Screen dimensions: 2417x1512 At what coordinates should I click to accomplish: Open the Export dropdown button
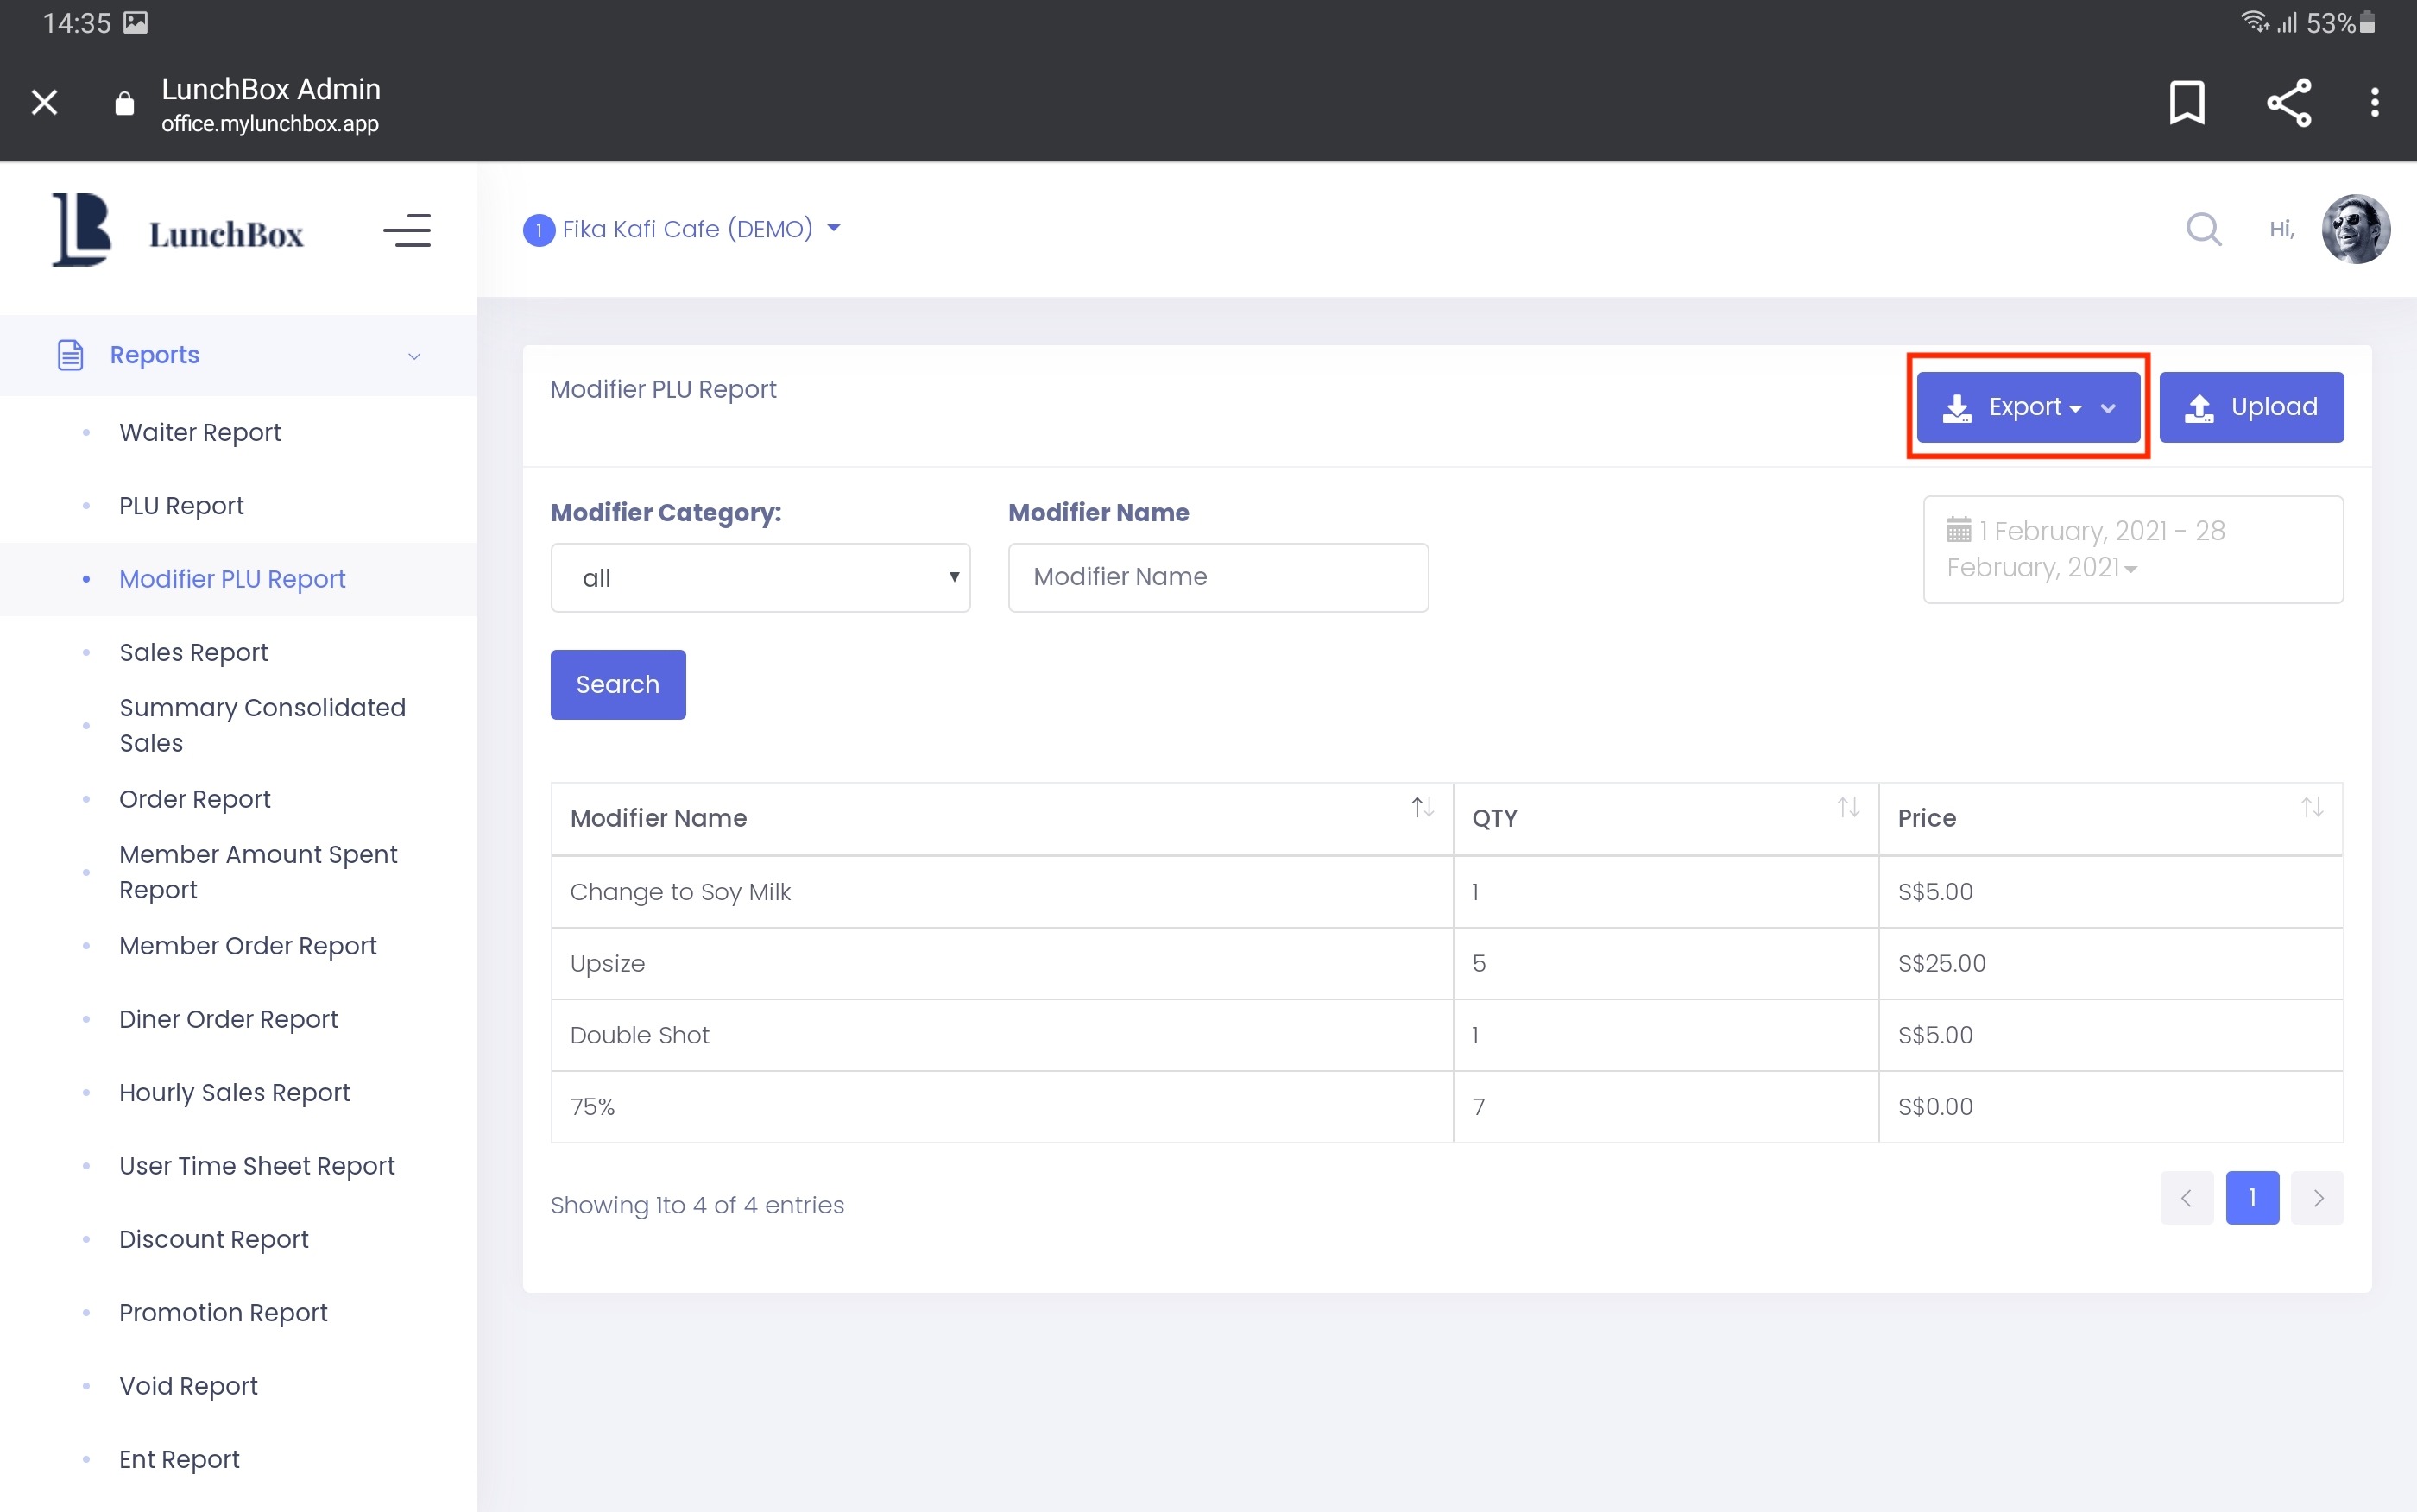point(2028,407)
